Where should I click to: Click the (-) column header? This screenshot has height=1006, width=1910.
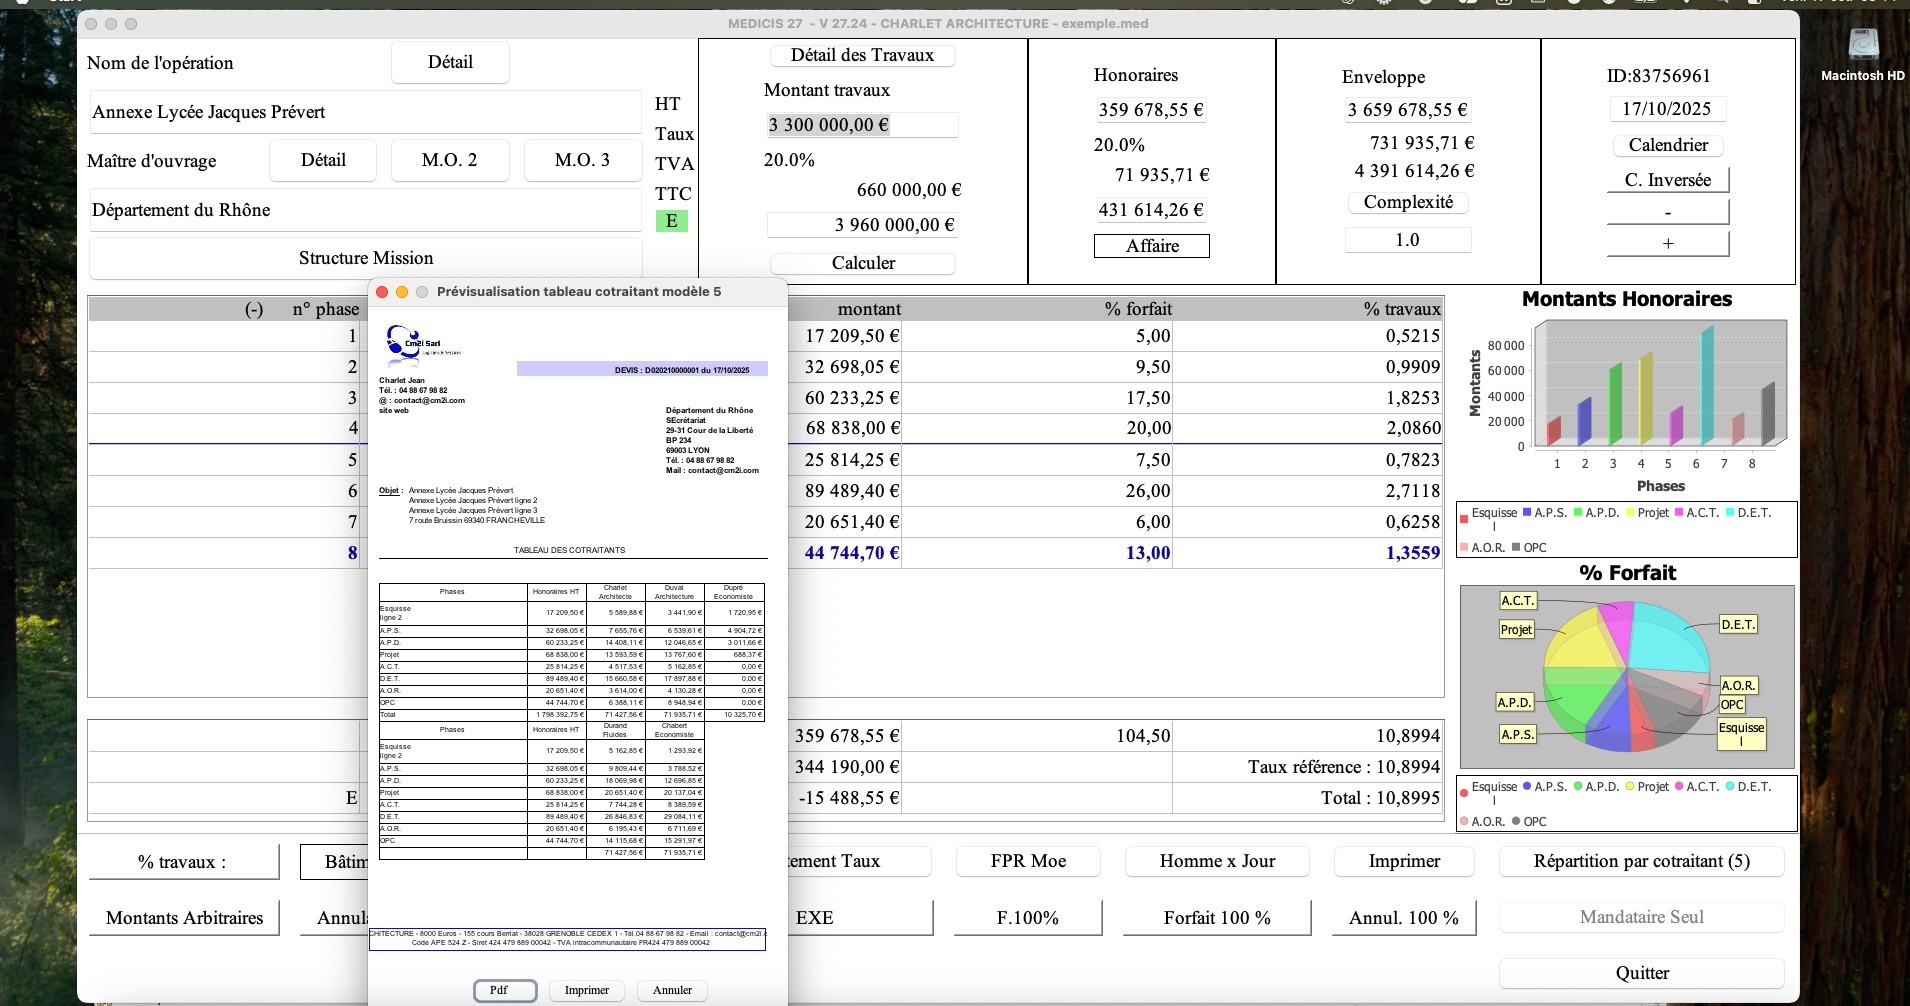tap(254, 309)
